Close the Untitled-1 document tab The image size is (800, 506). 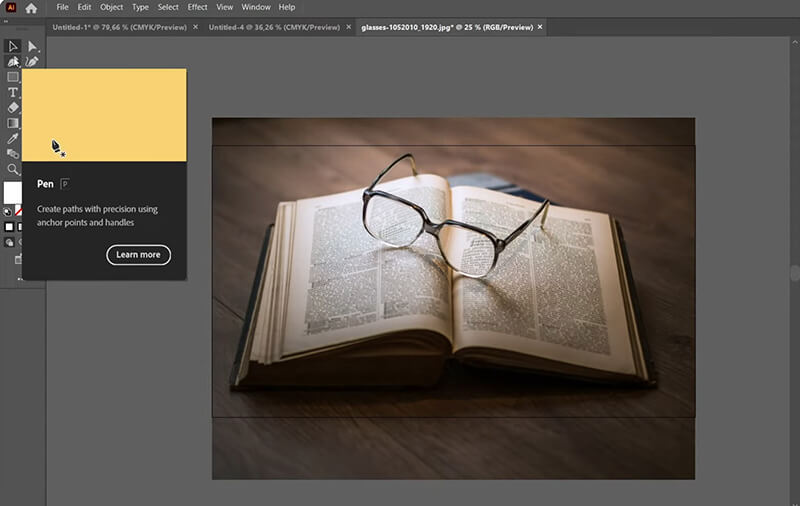click(x=195, y=27)
